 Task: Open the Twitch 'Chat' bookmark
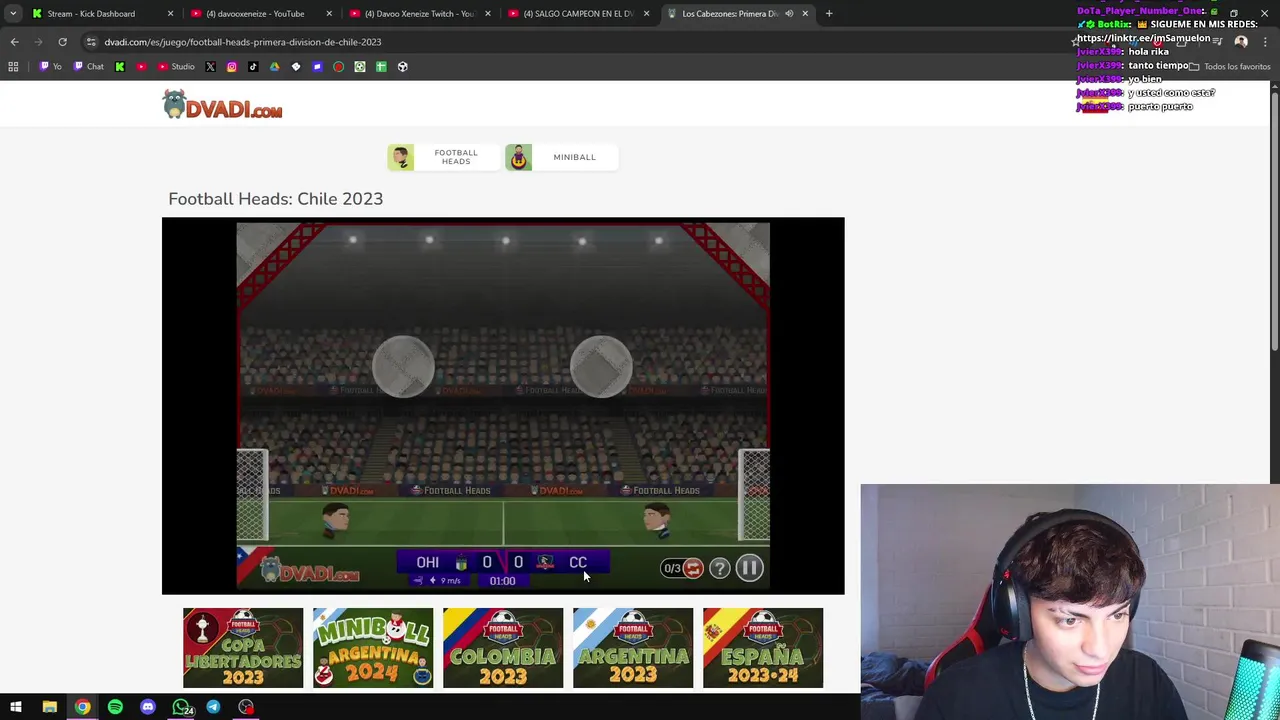[x=88, y=67]
